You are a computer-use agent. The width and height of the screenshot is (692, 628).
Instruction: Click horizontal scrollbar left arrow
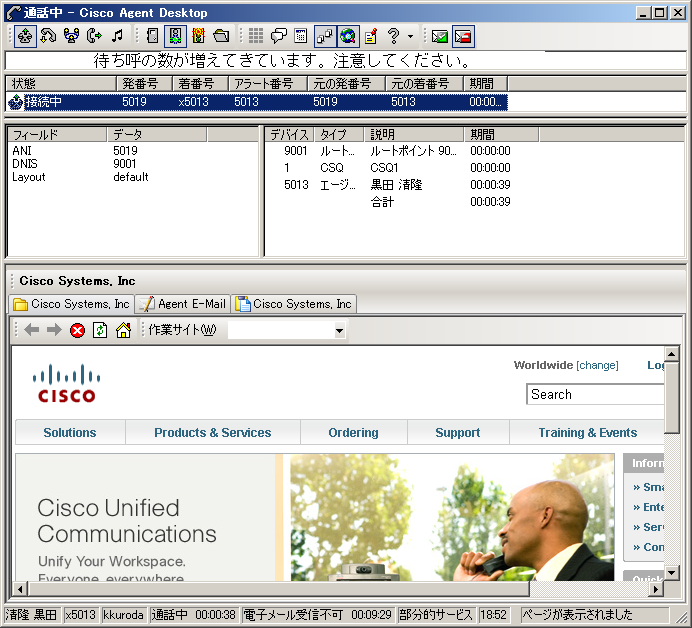coord(20,589)
